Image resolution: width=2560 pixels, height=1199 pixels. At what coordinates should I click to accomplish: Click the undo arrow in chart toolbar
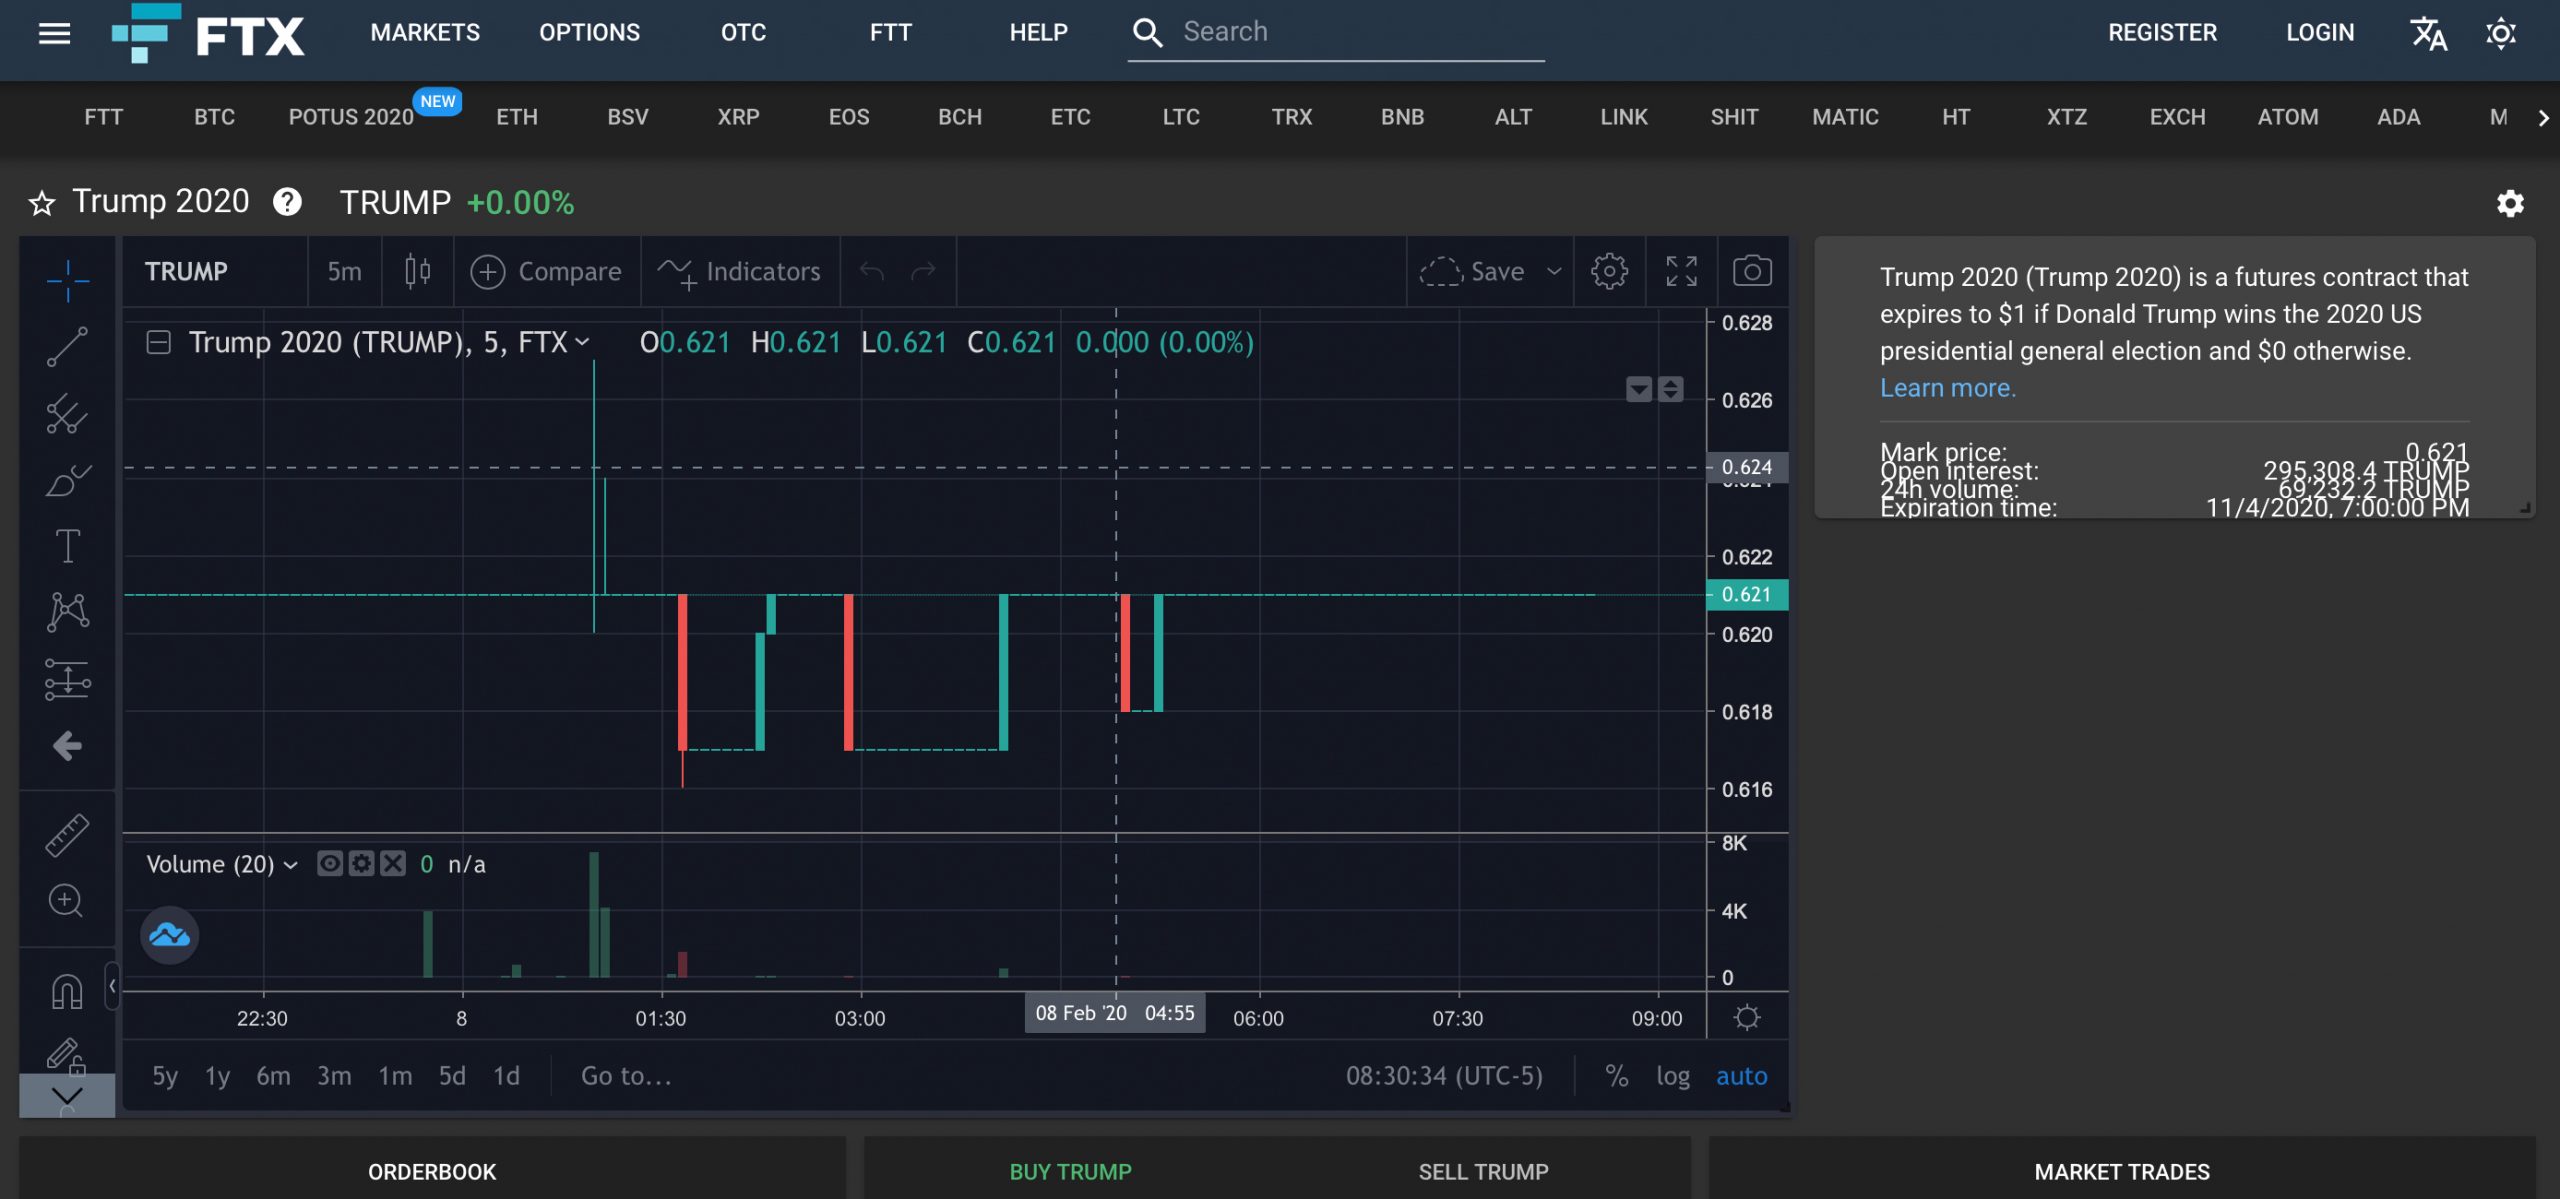coord(872,271)
